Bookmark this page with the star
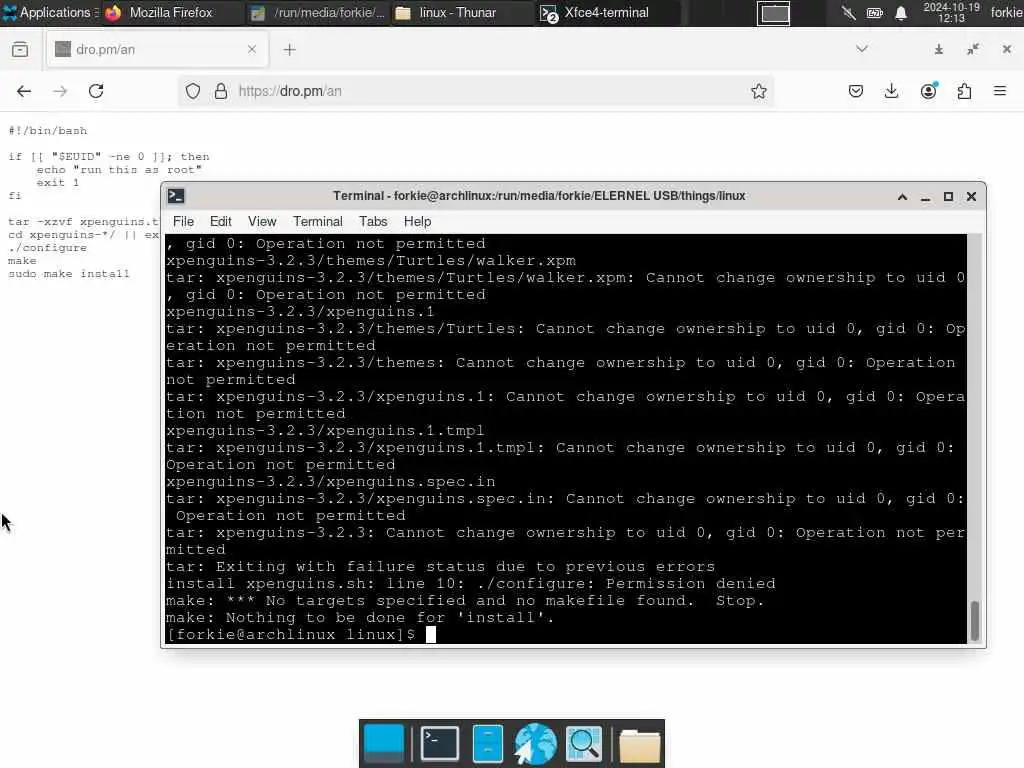Screen dimensions: 1024x768 point(758,91)
